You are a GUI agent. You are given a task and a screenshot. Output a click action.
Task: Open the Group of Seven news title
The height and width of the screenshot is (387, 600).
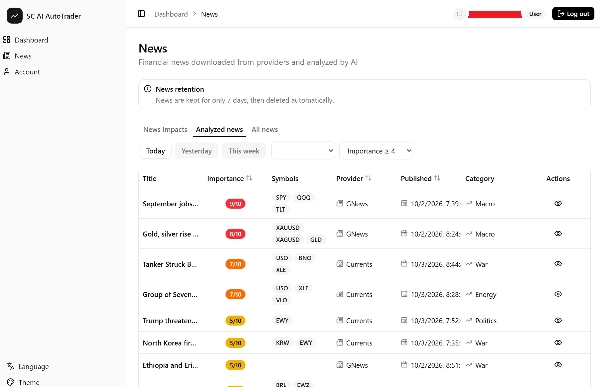point(170,294)
